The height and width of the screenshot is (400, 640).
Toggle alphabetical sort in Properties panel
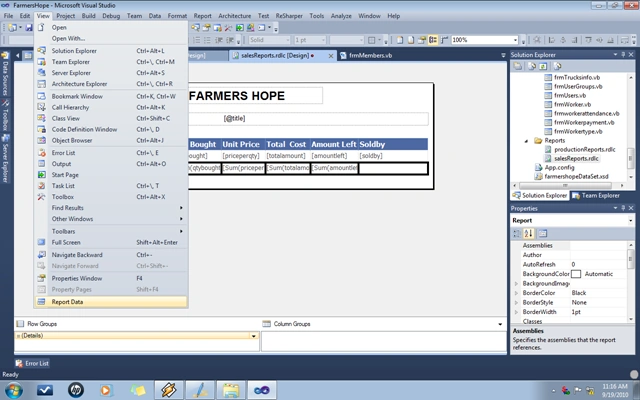pyautogui.click(x=529, y=233)
